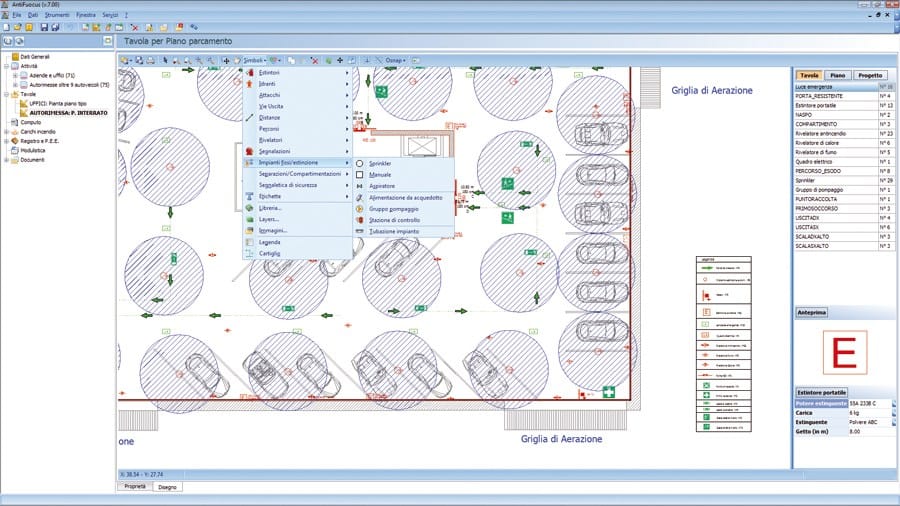Click the red delete X in drawing toolbar

click(316, 61)
